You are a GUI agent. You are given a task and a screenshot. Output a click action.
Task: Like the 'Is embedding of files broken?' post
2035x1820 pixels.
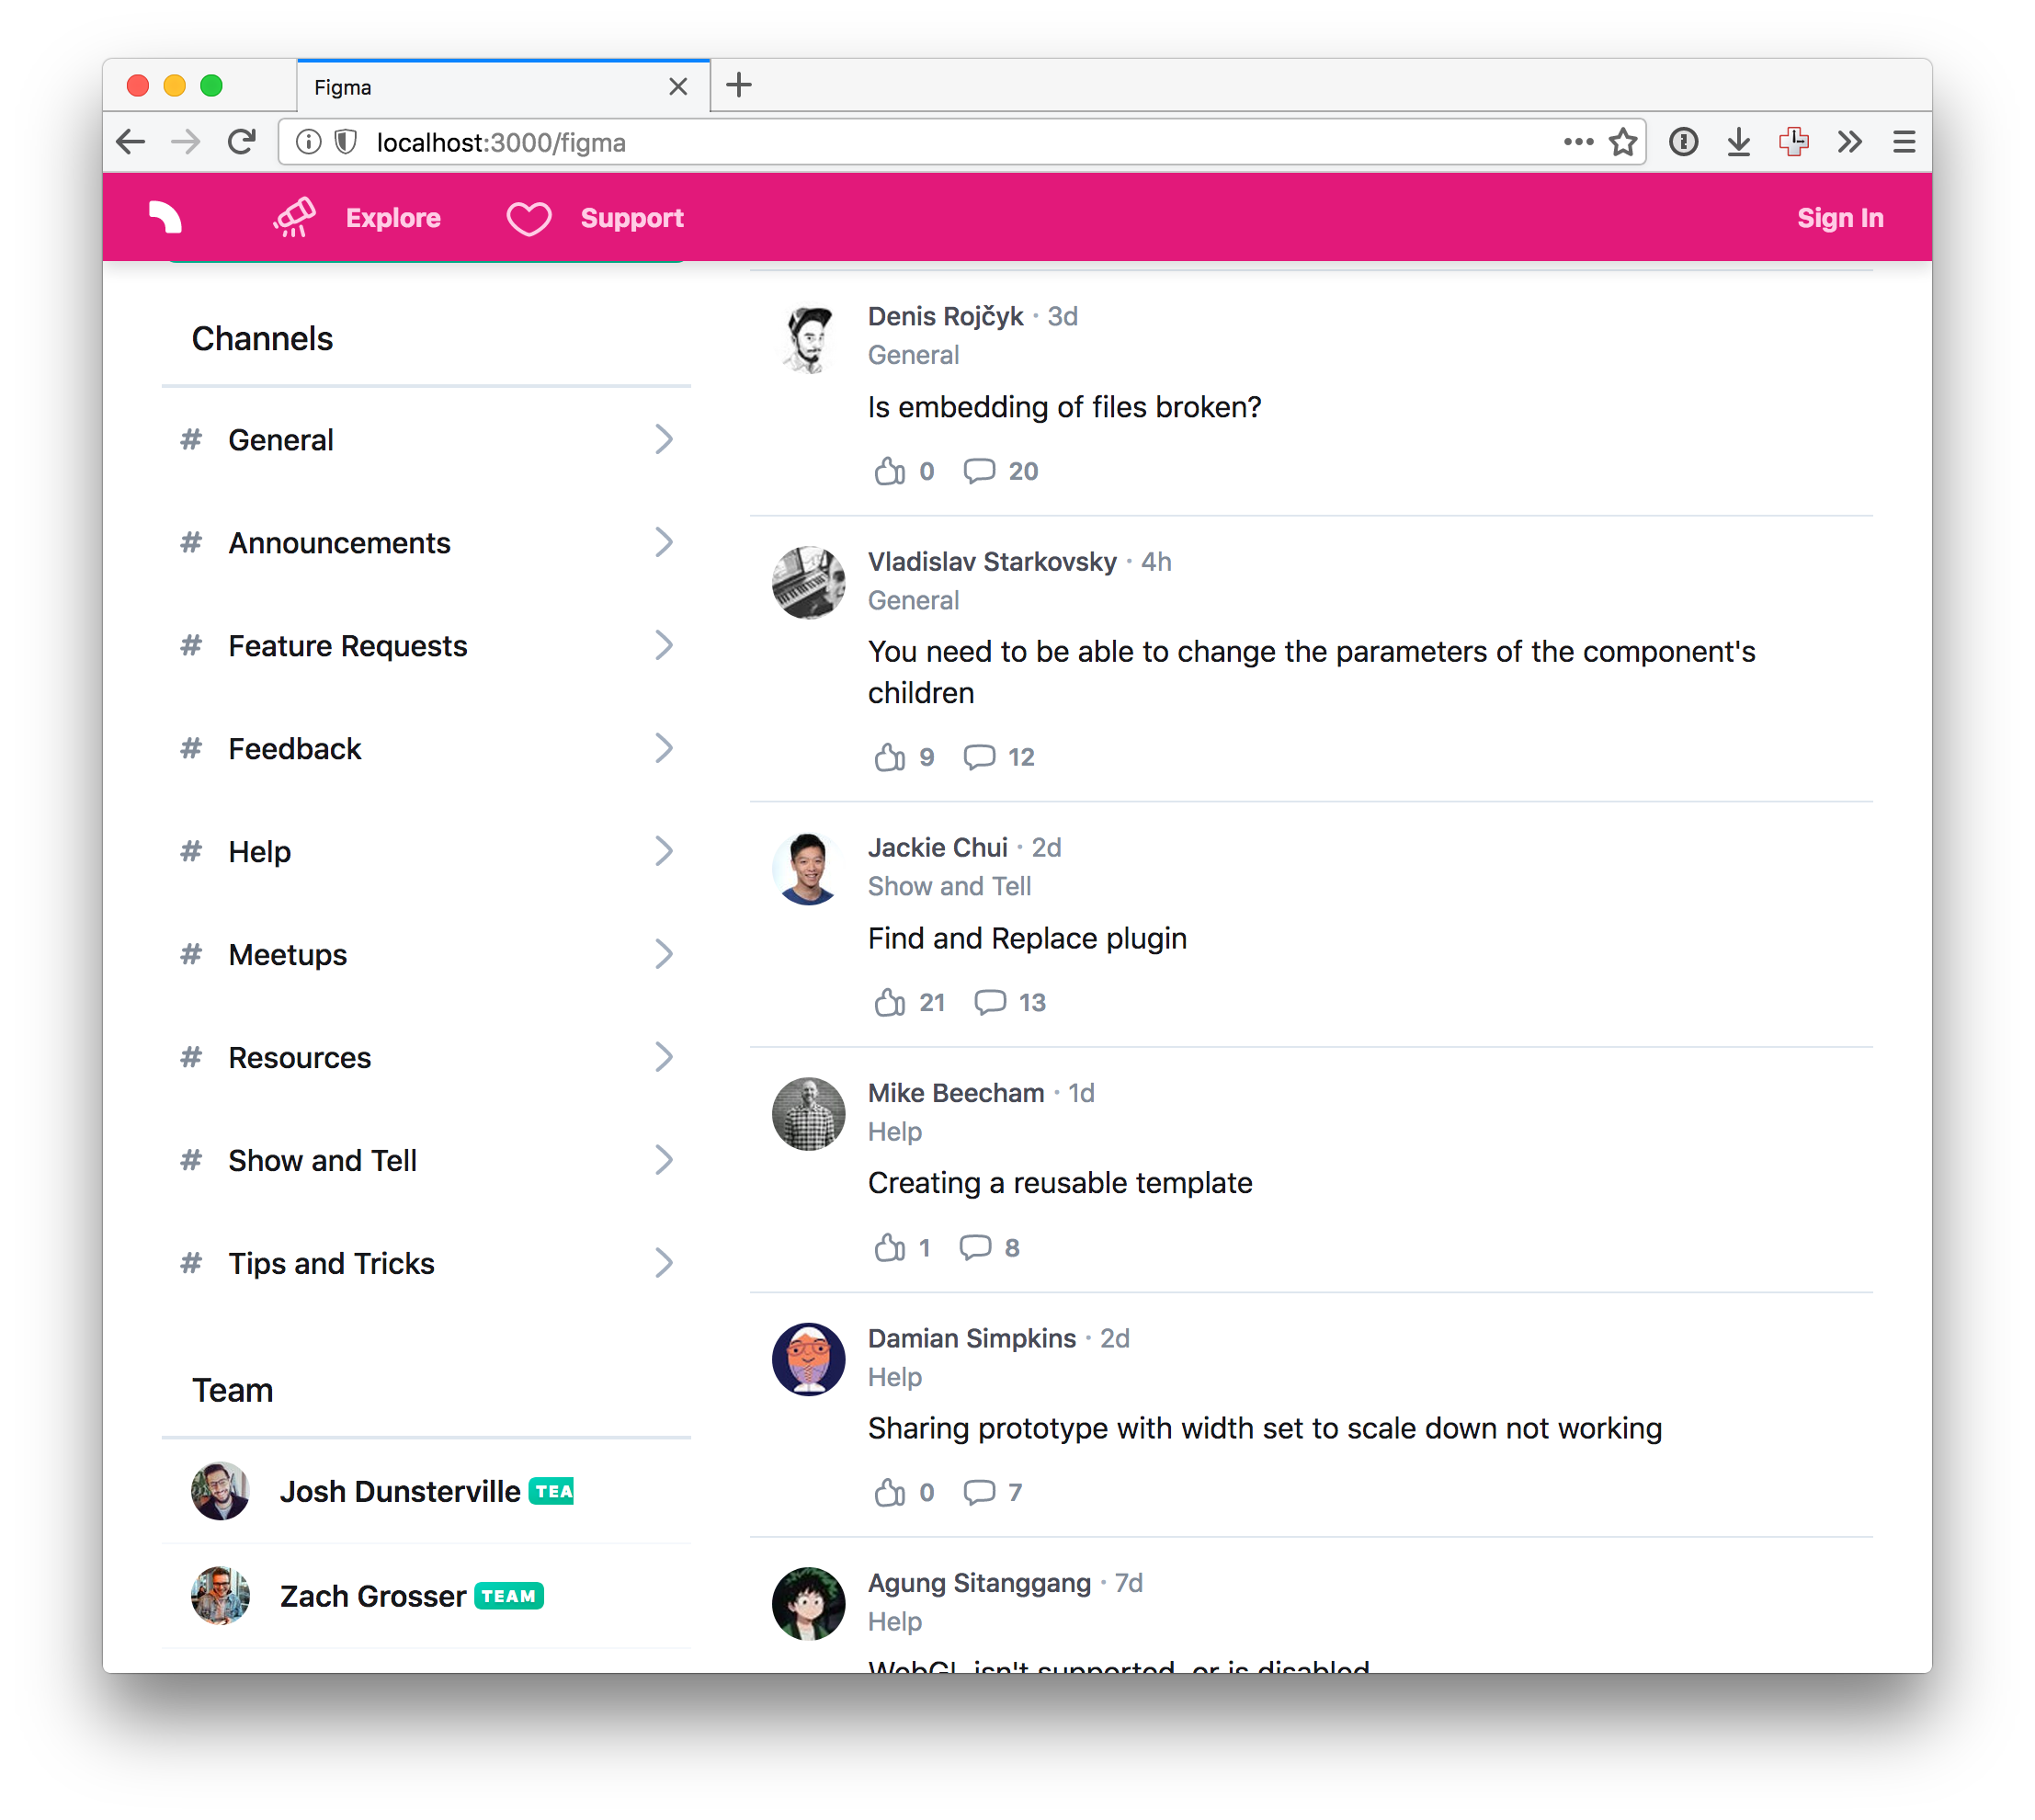[889, 471]
